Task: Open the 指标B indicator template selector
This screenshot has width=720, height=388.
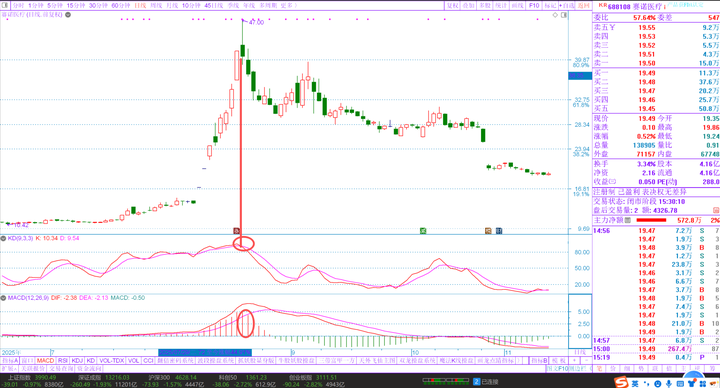Action: 539,360
